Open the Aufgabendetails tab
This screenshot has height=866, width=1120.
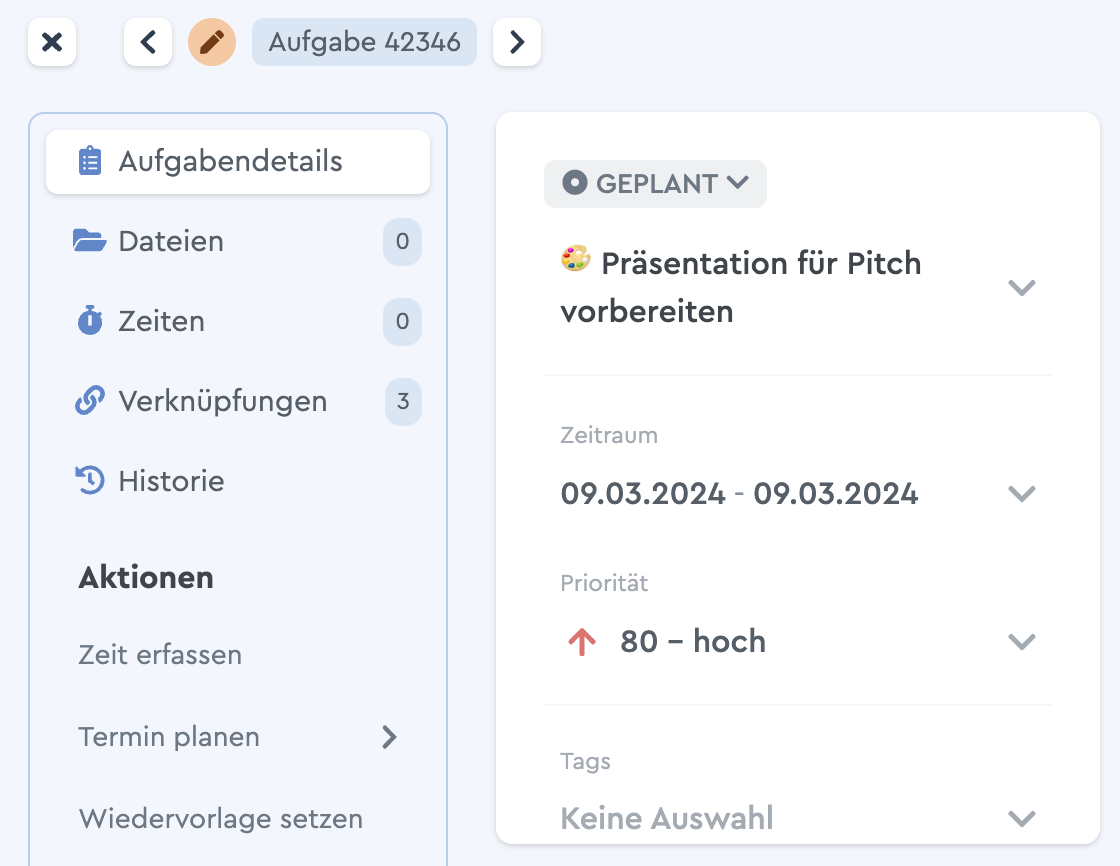[238, 161]
